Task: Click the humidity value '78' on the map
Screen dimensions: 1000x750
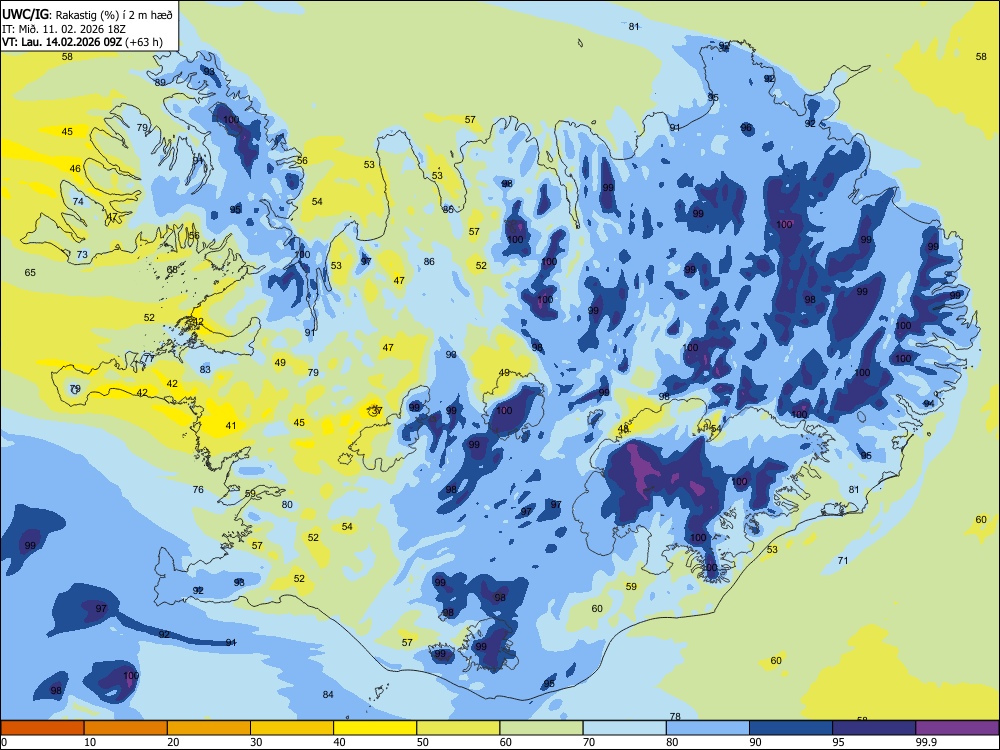Action: coord(675,716)
